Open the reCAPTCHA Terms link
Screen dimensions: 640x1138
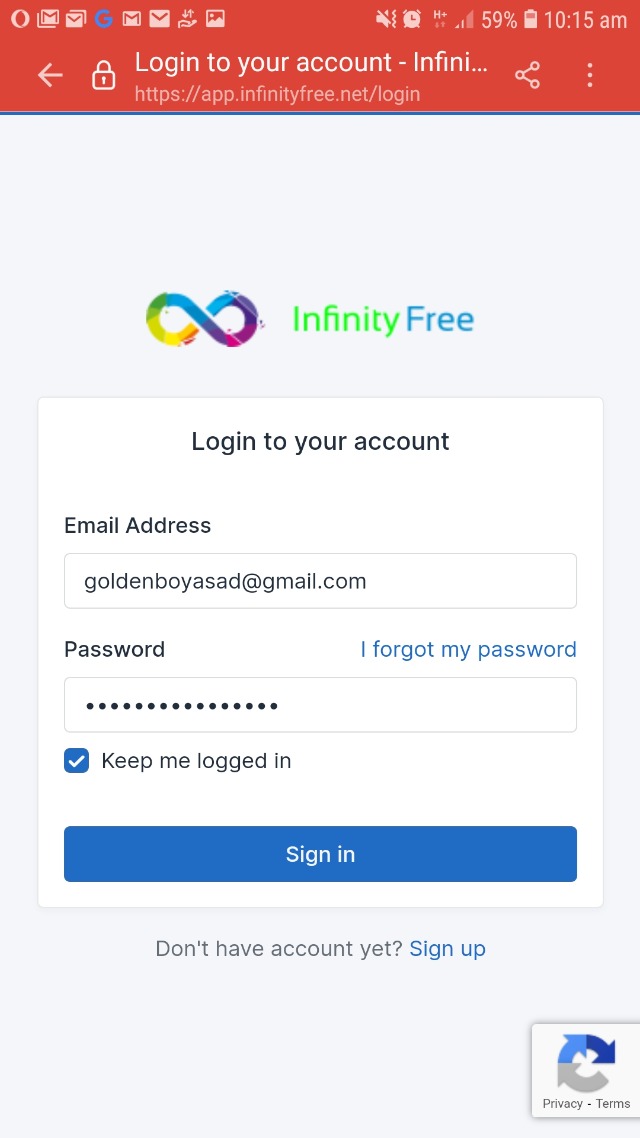(613, 1104)
